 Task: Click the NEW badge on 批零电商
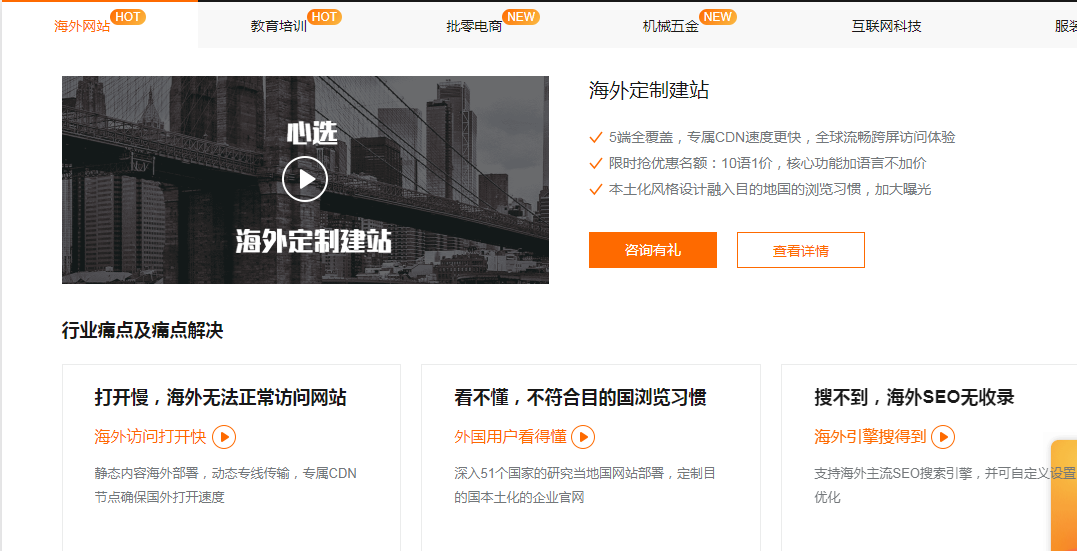tap(520, 17)
